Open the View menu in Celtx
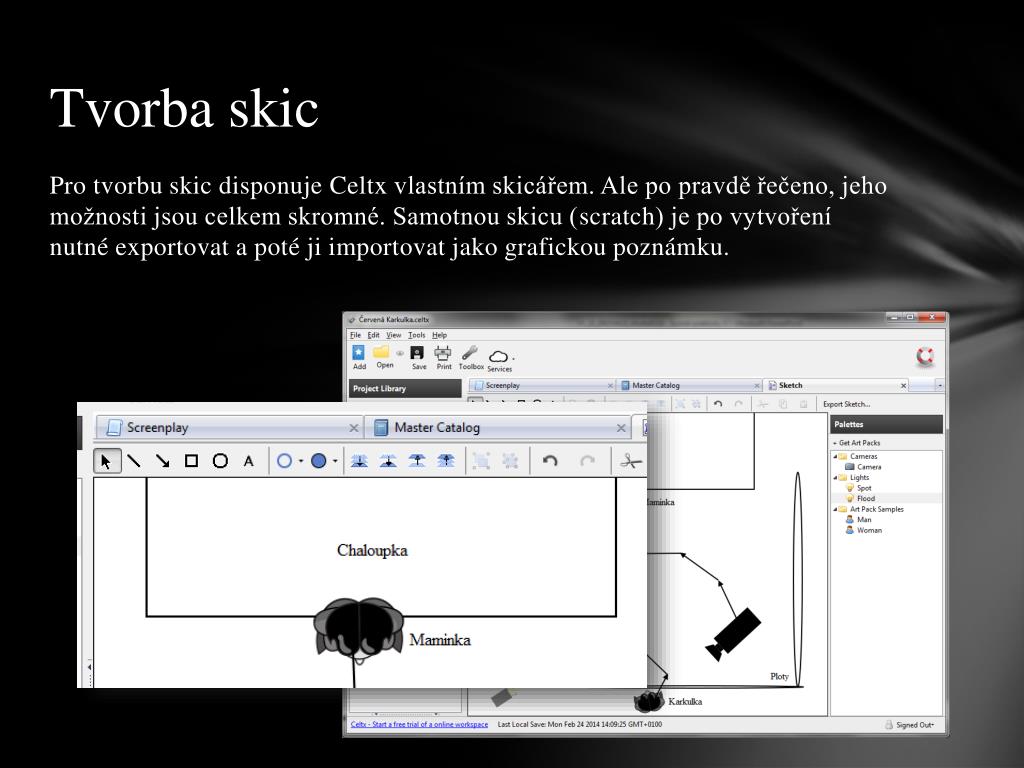The height and width of the screenshot is (768, 1024). (x=393, y=335)
